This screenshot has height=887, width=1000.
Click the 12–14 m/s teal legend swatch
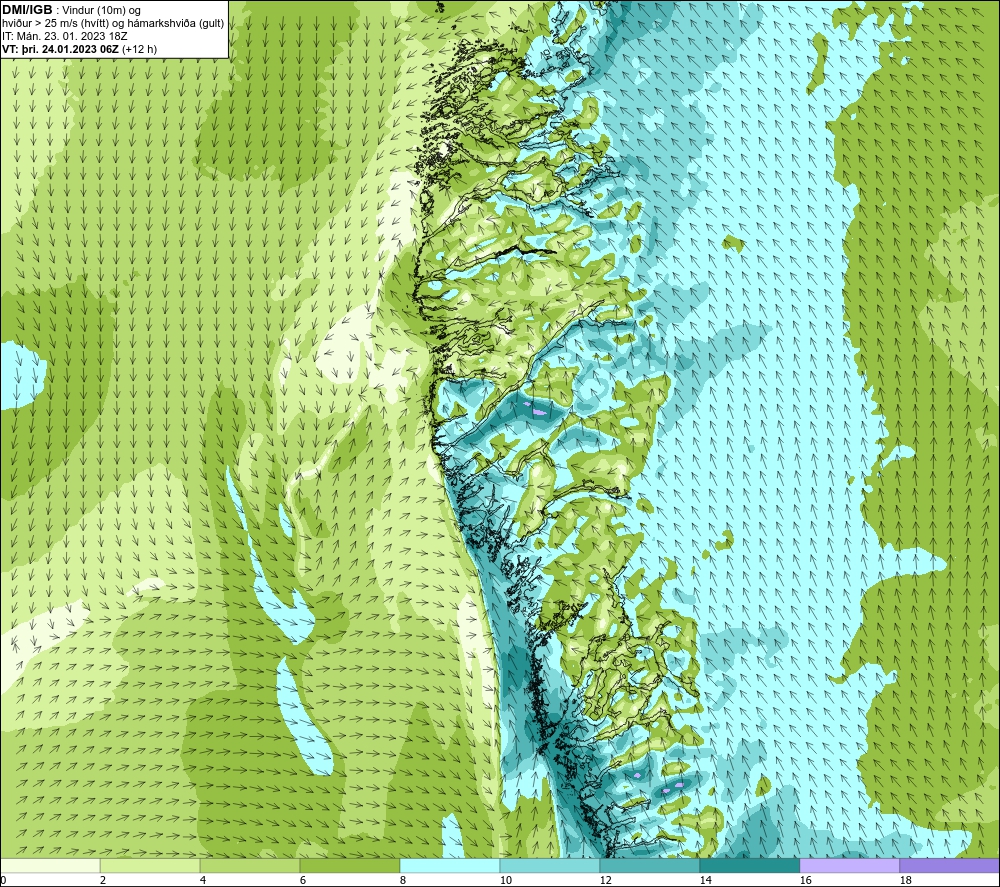[x=649, y=866]
